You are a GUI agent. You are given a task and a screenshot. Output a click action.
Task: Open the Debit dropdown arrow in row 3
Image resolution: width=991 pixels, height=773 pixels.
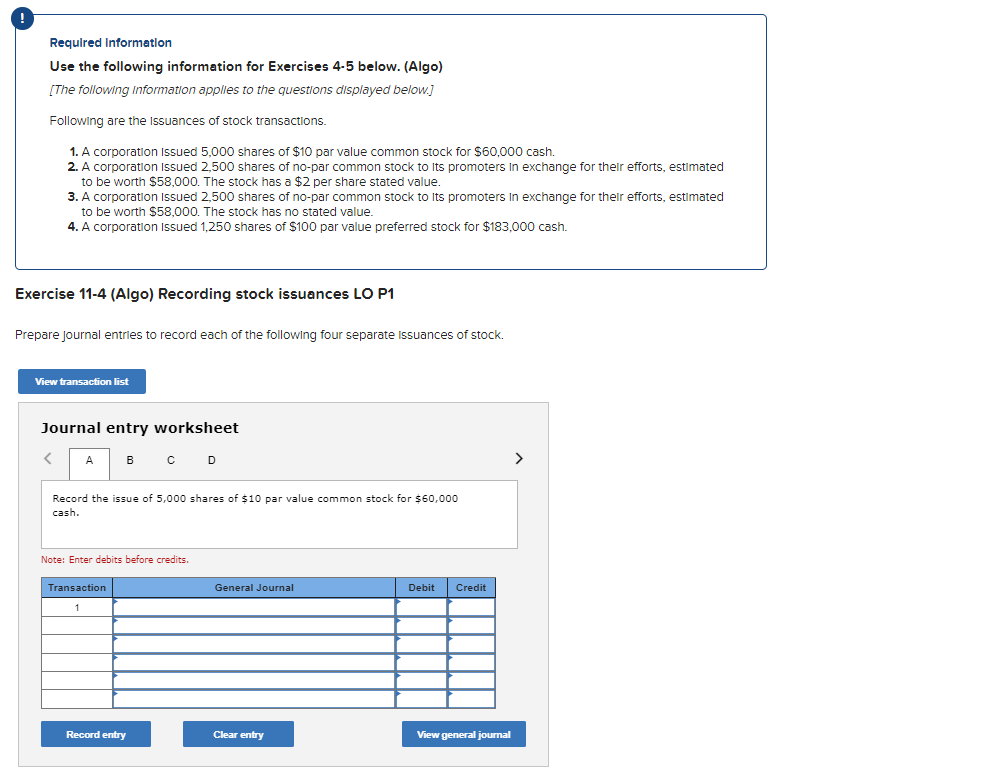point(400,641)
